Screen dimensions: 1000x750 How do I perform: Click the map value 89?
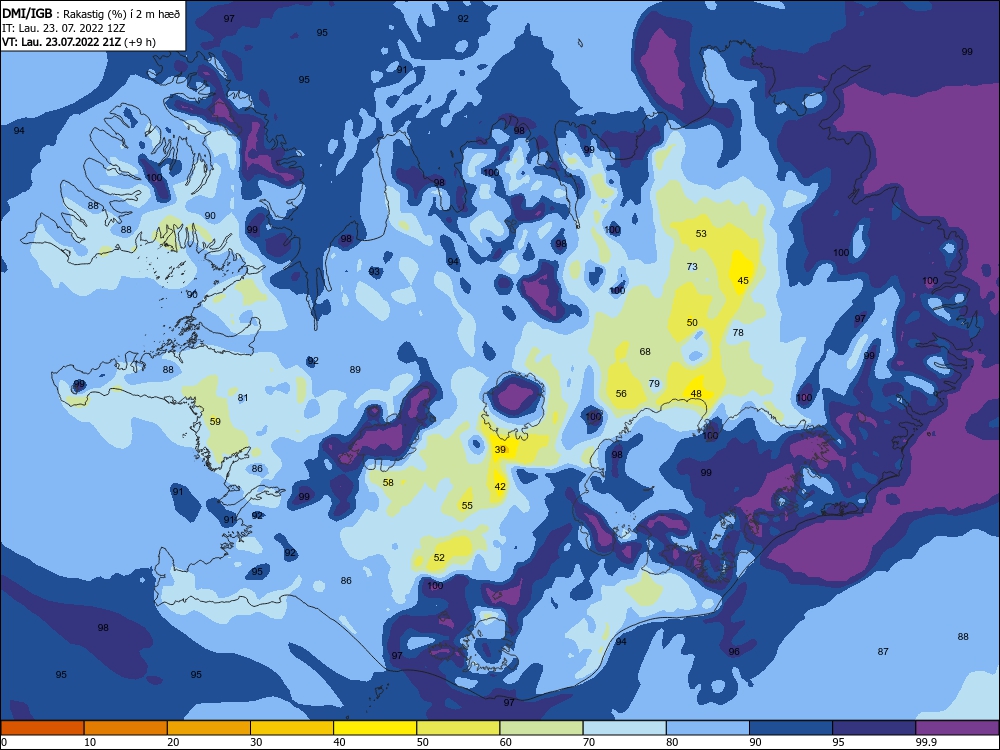click(355, 369)
